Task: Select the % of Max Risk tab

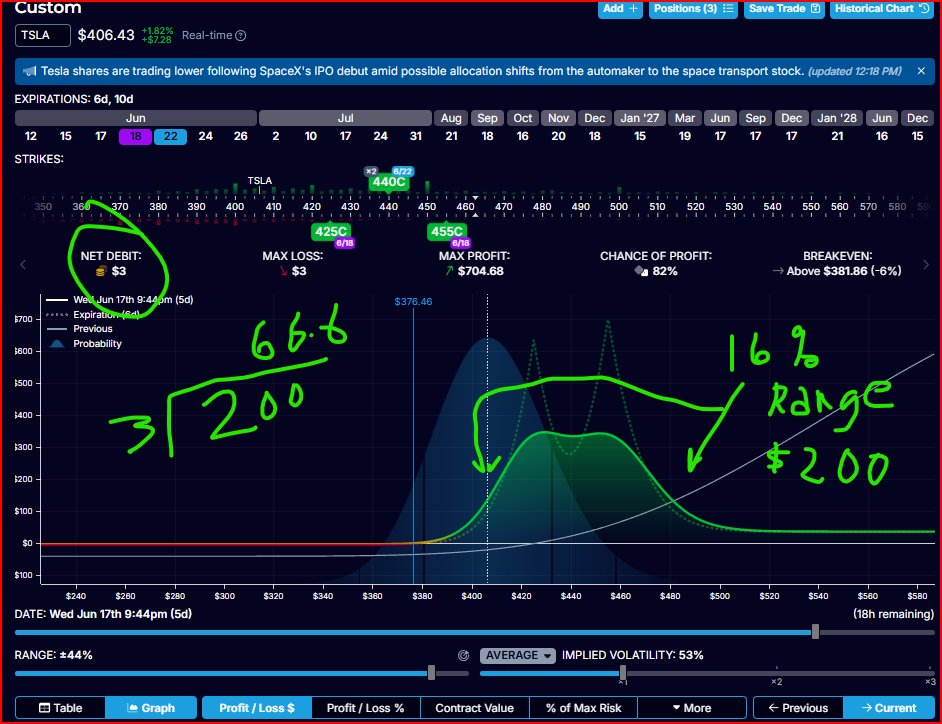Action: point(583,708)
